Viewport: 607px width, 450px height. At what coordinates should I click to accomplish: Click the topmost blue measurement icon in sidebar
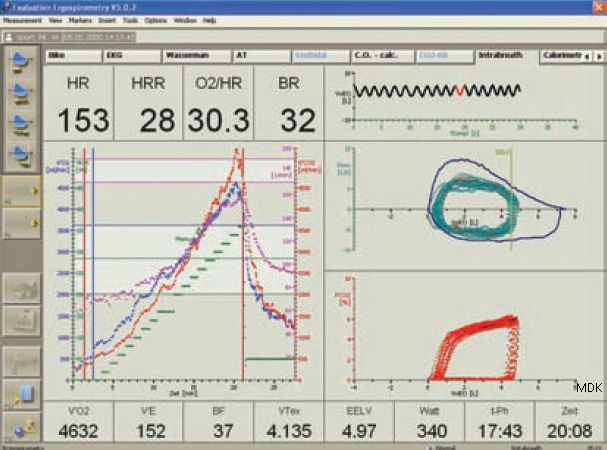(x=21, y=62)
